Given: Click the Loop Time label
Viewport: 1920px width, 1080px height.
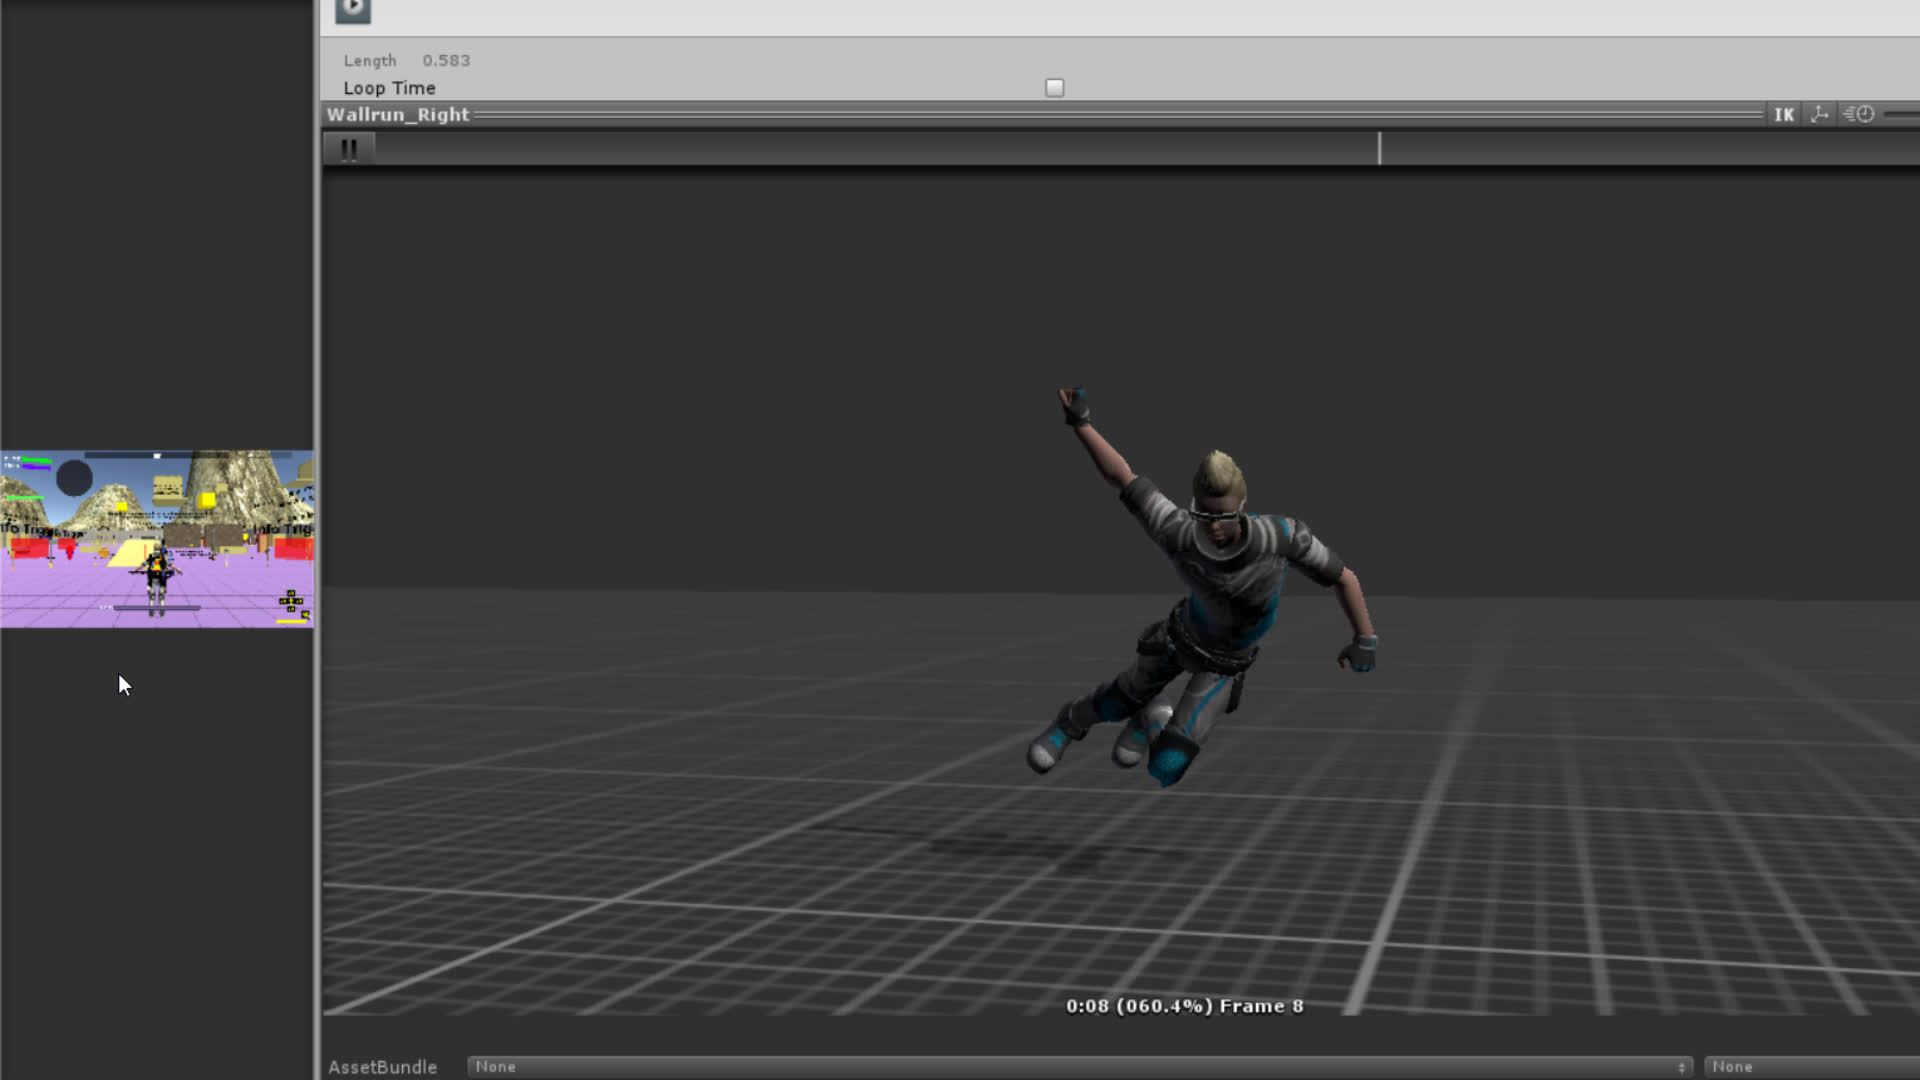Looking at the screenshot, I should click(x=389, y=88).
